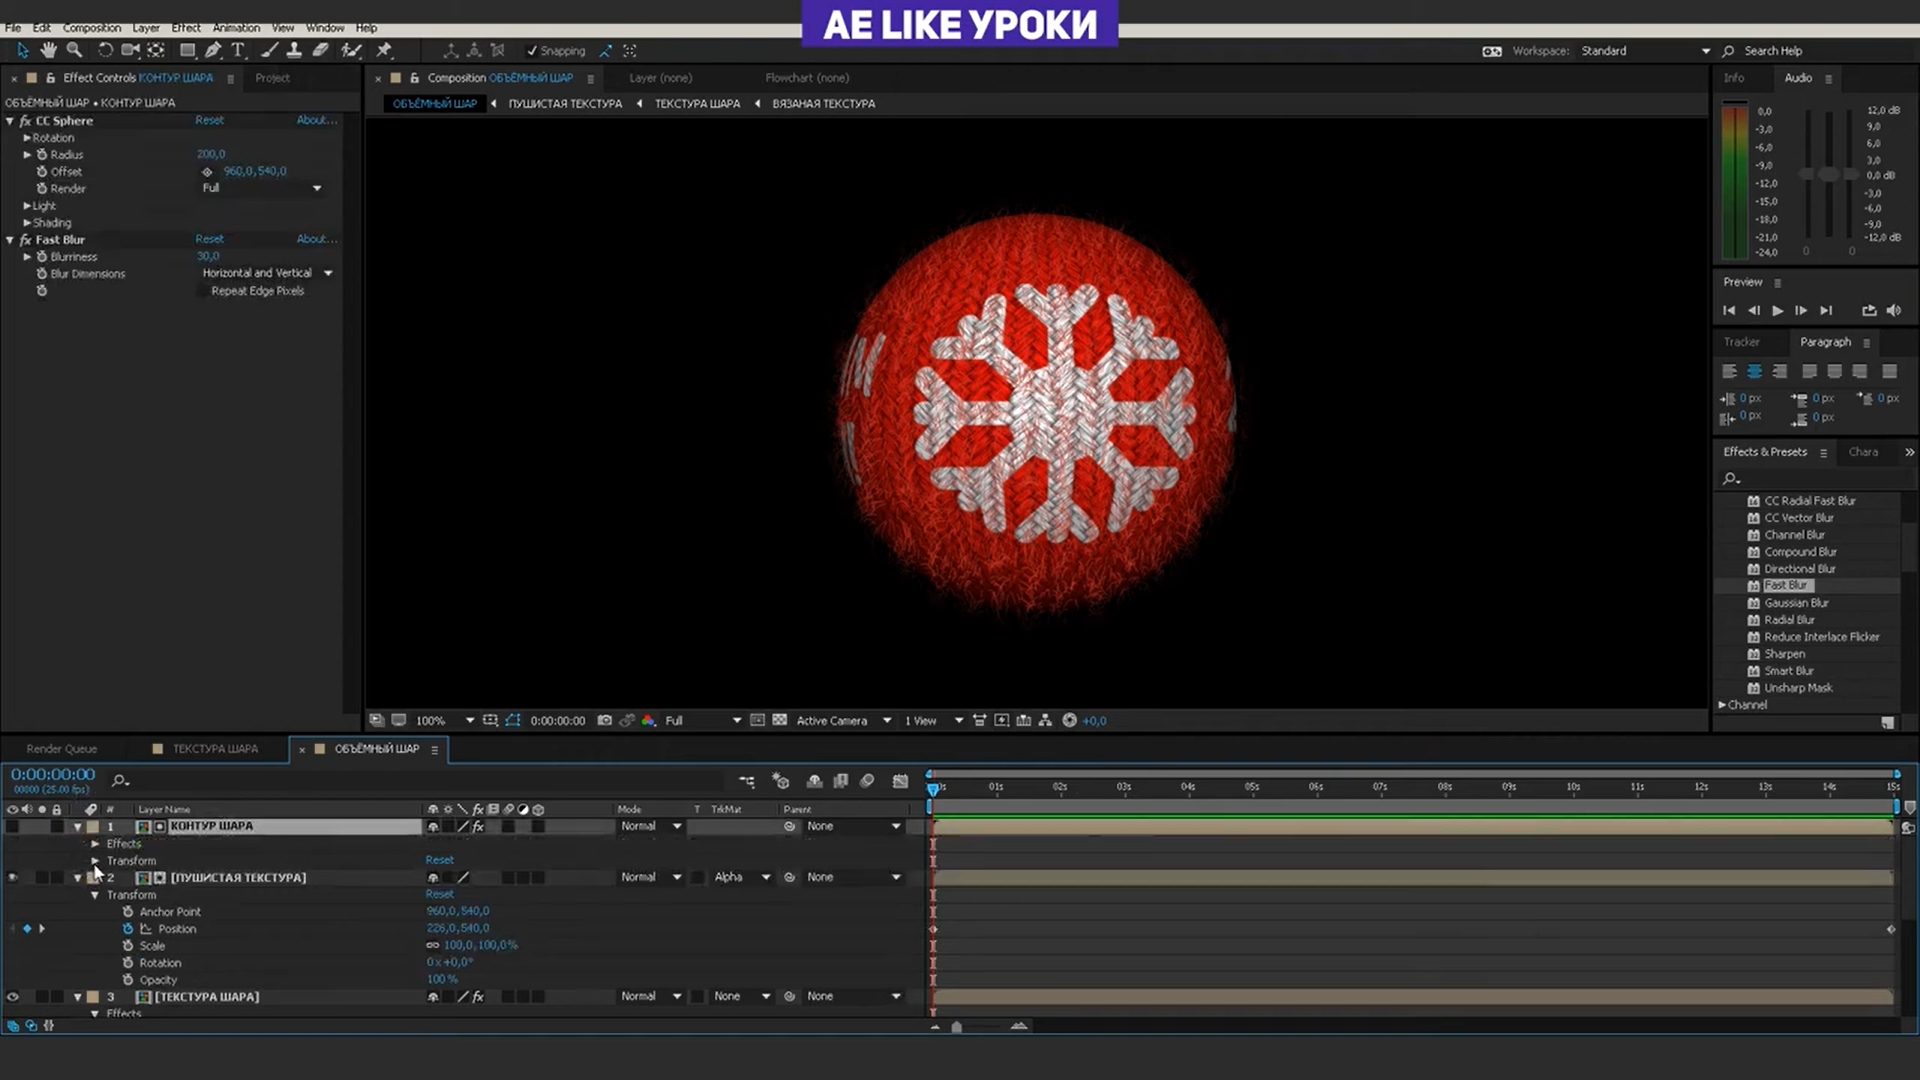Screen dimensions: 1920x1080
Task: Take a snapshot with camera icon
Action: [604, 720]
